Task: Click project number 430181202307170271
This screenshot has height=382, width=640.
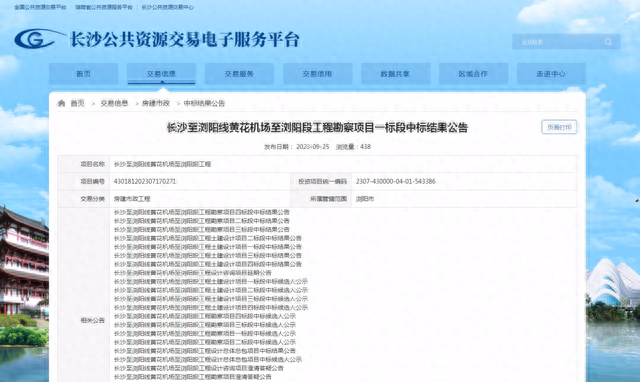Action: tap(144, 181)
